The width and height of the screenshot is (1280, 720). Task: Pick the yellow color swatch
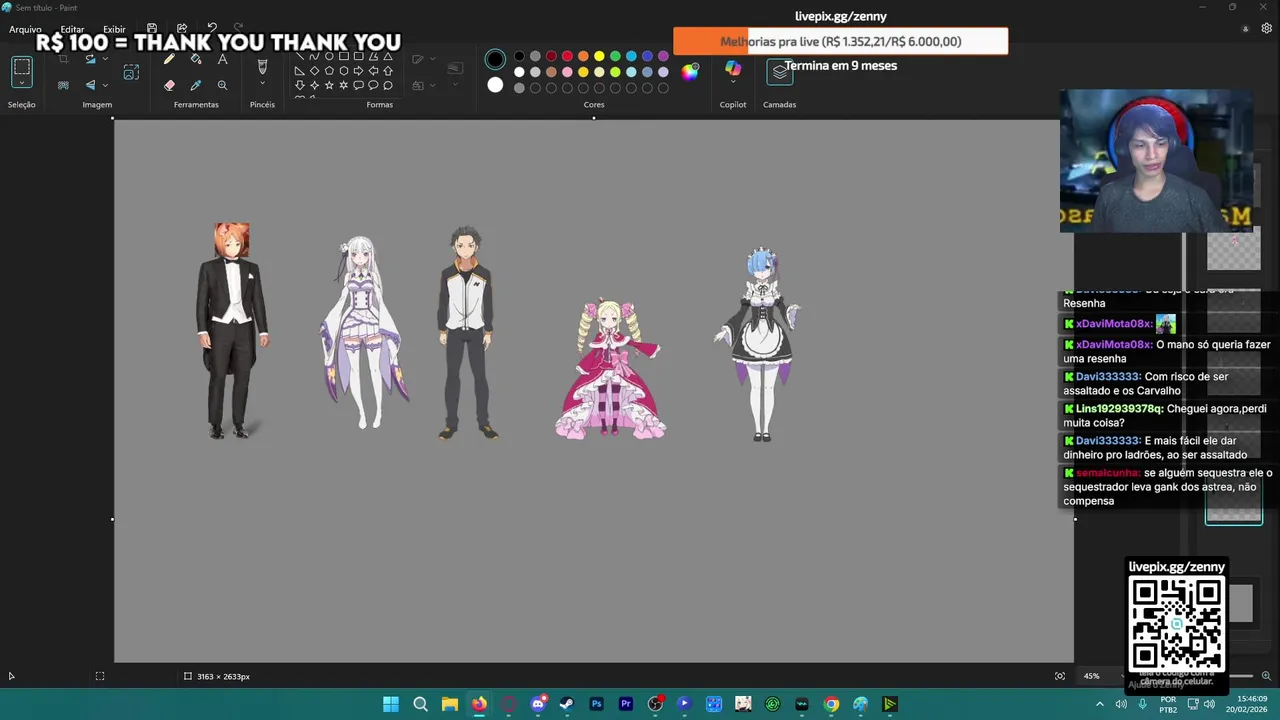599,56
